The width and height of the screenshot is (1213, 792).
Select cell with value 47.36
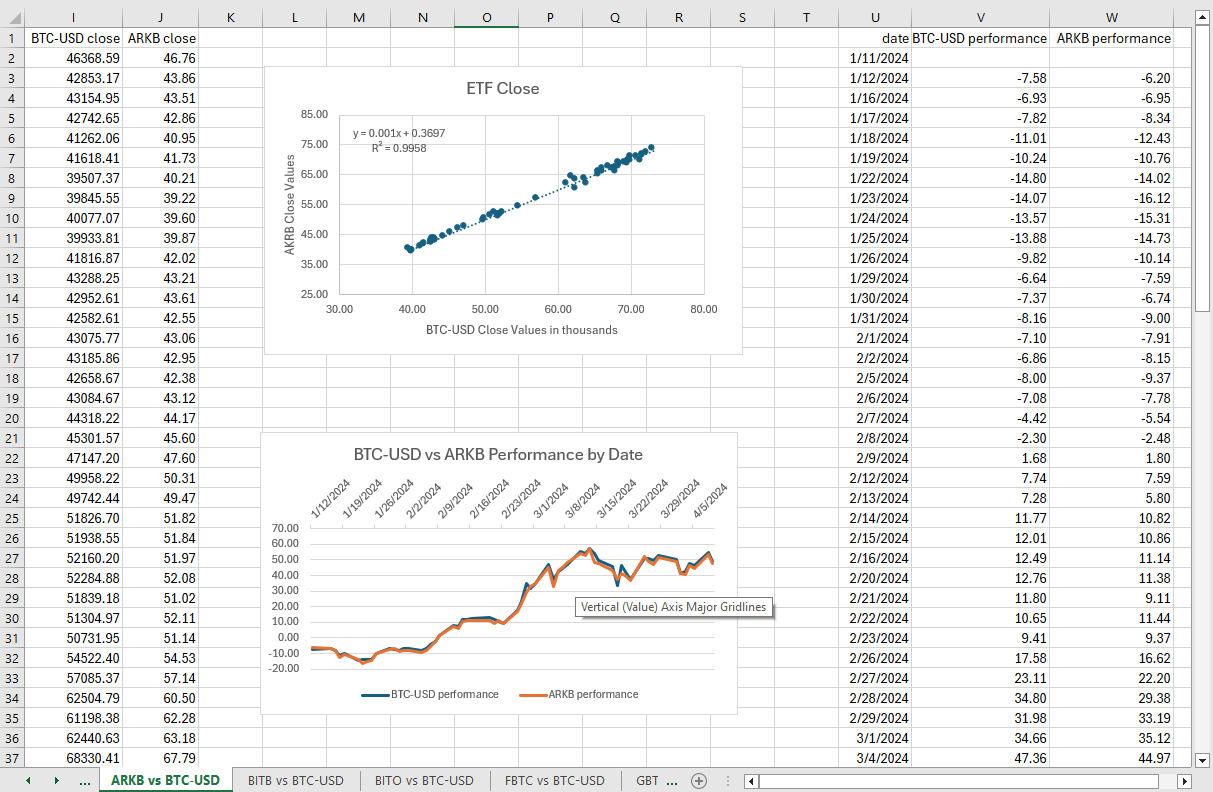pos(980,758)
